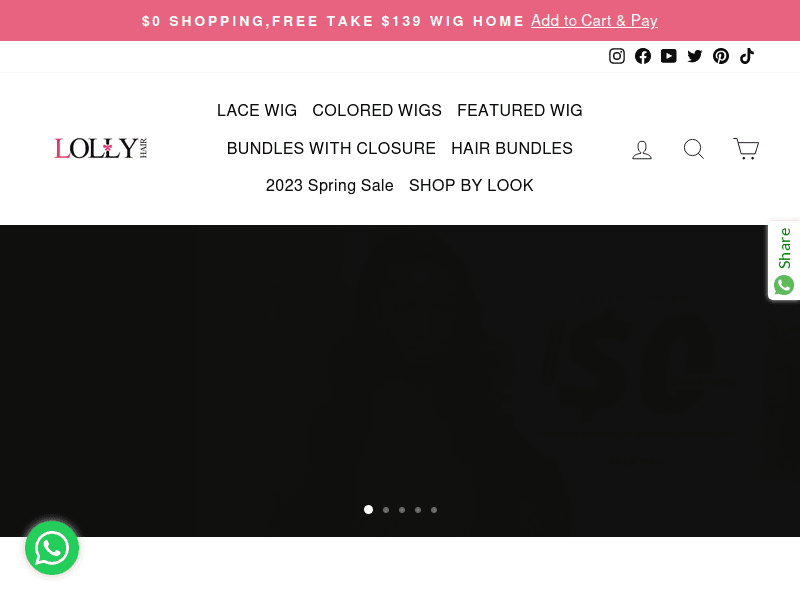Open the LACE WIG menu

point(257,110)
